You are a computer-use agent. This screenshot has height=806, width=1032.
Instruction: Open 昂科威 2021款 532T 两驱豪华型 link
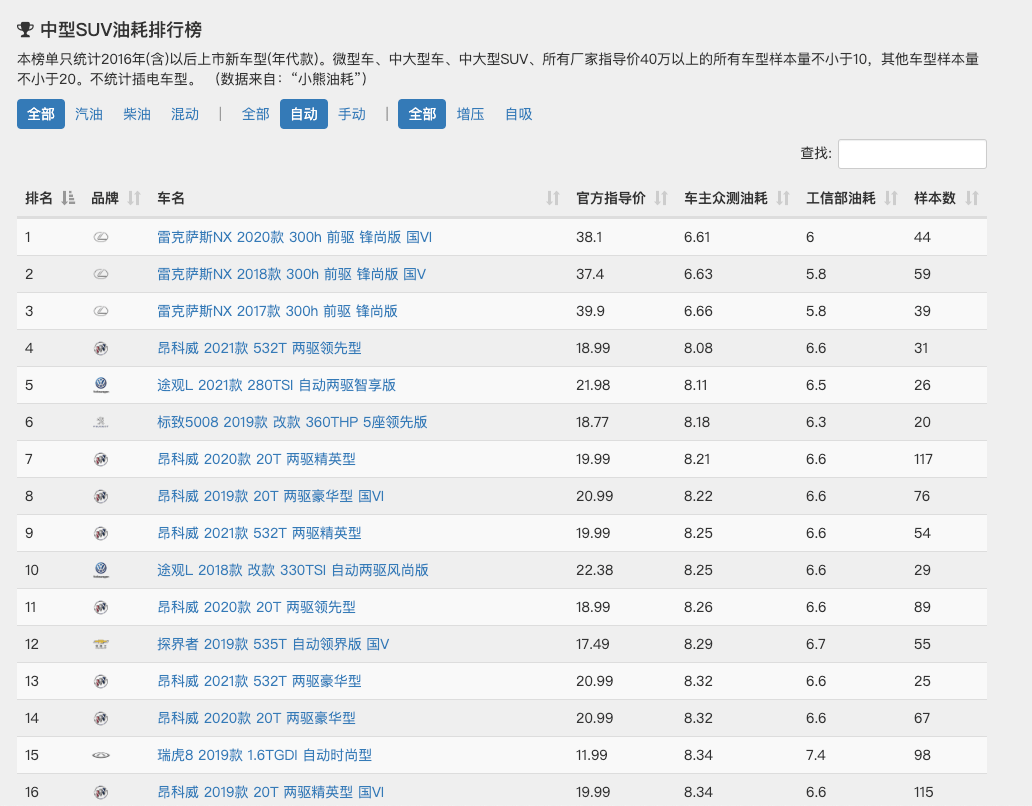[x=259, y=681]
